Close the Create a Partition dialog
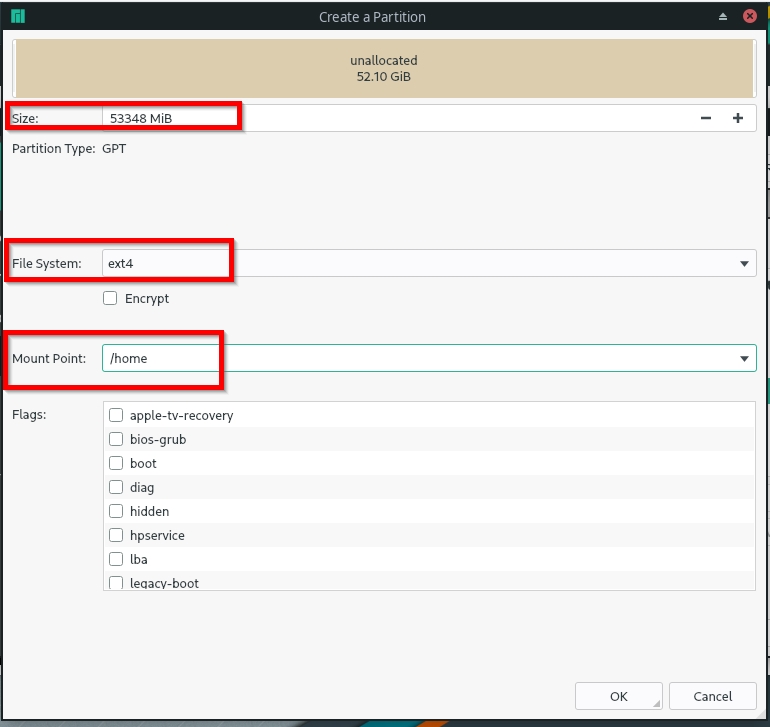This screenshot has width=770, height=727. coord(749,16)
